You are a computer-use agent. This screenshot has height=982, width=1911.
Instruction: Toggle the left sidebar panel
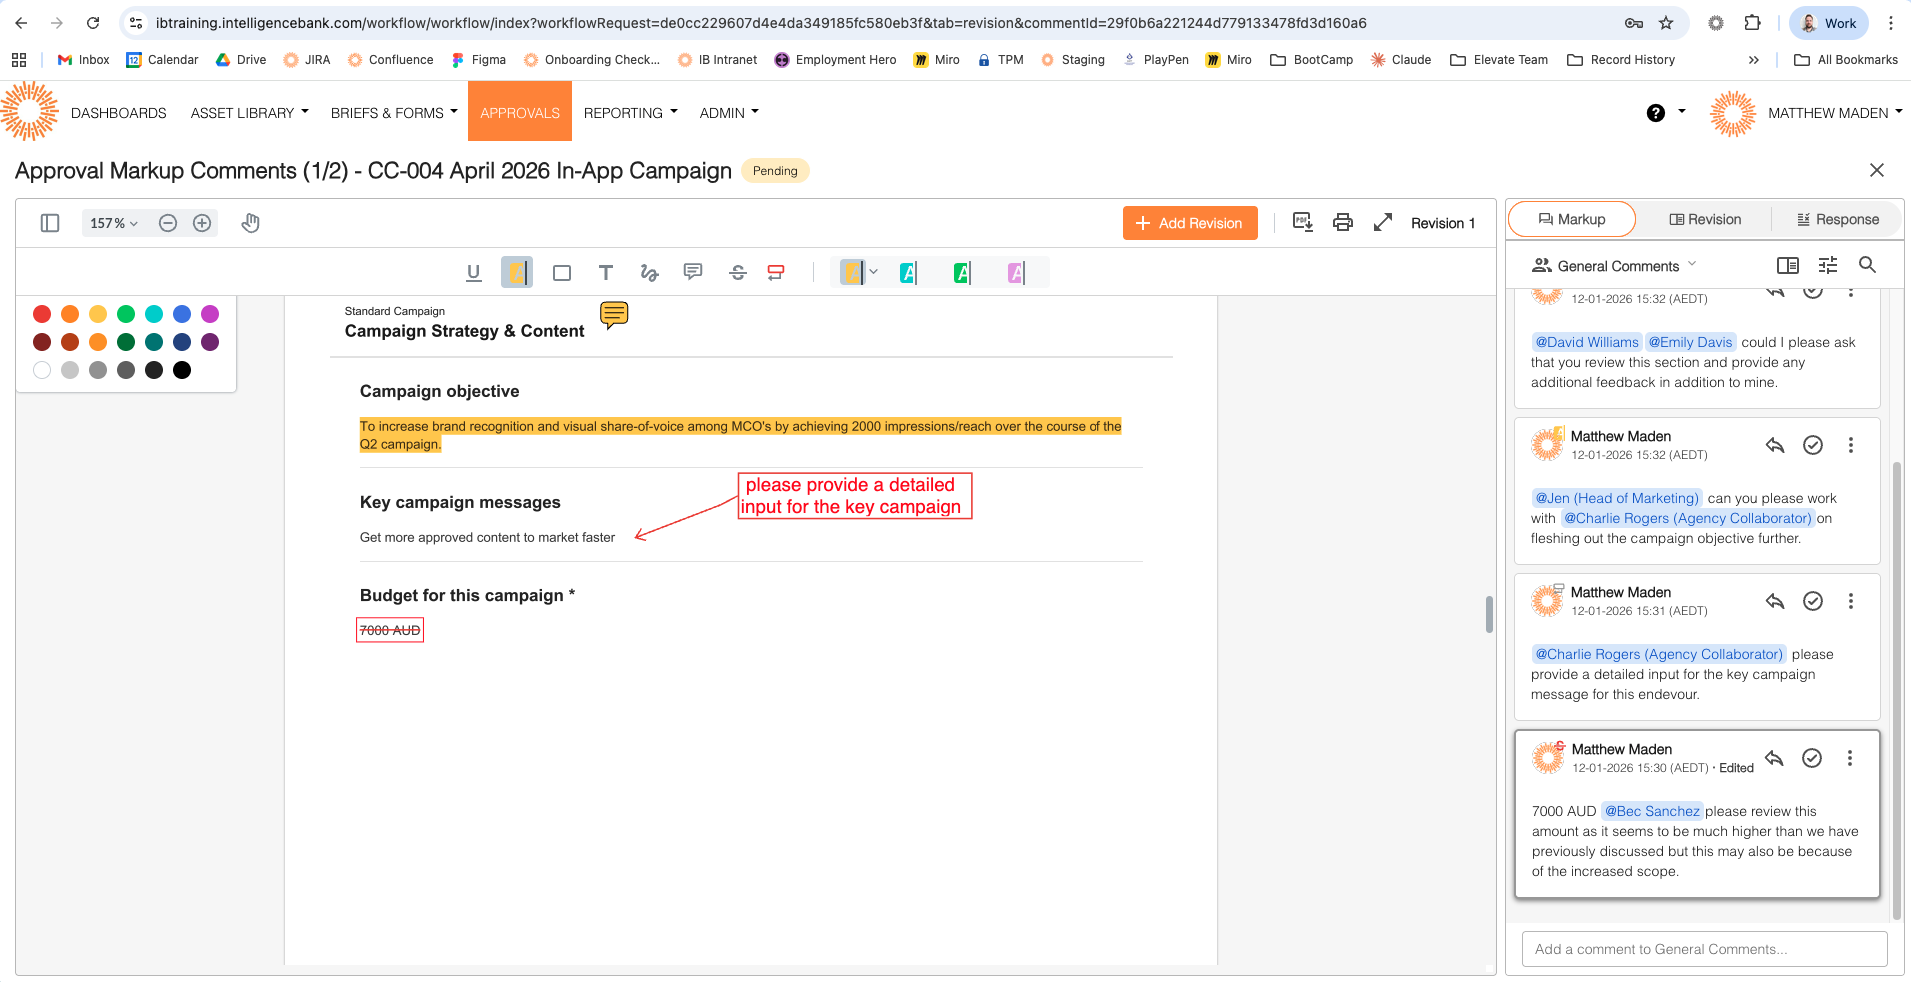tap(50, 223)
